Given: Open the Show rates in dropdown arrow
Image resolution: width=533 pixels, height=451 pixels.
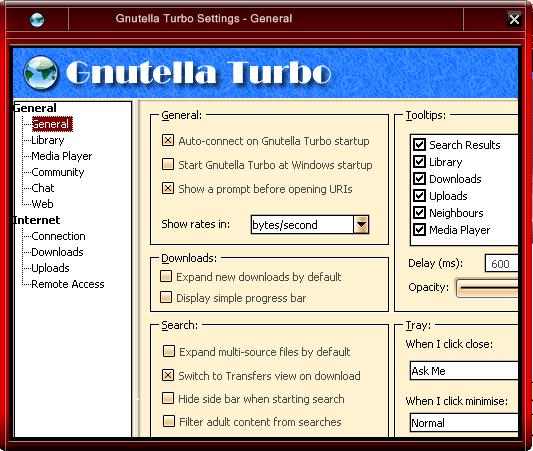Looking at the screenshot, I should pyautogui.click(x=361, y=224).
